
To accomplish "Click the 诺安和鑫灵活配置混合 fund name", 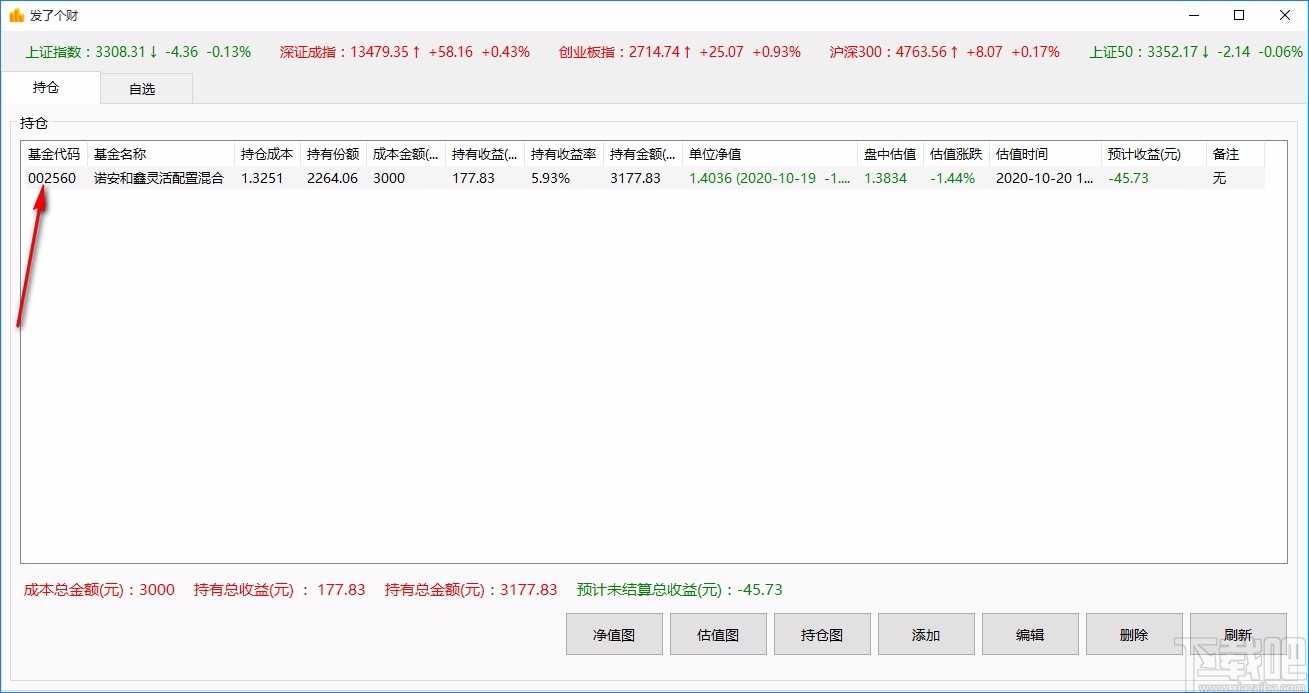I will pyautogui.click(x=160, y=177).
